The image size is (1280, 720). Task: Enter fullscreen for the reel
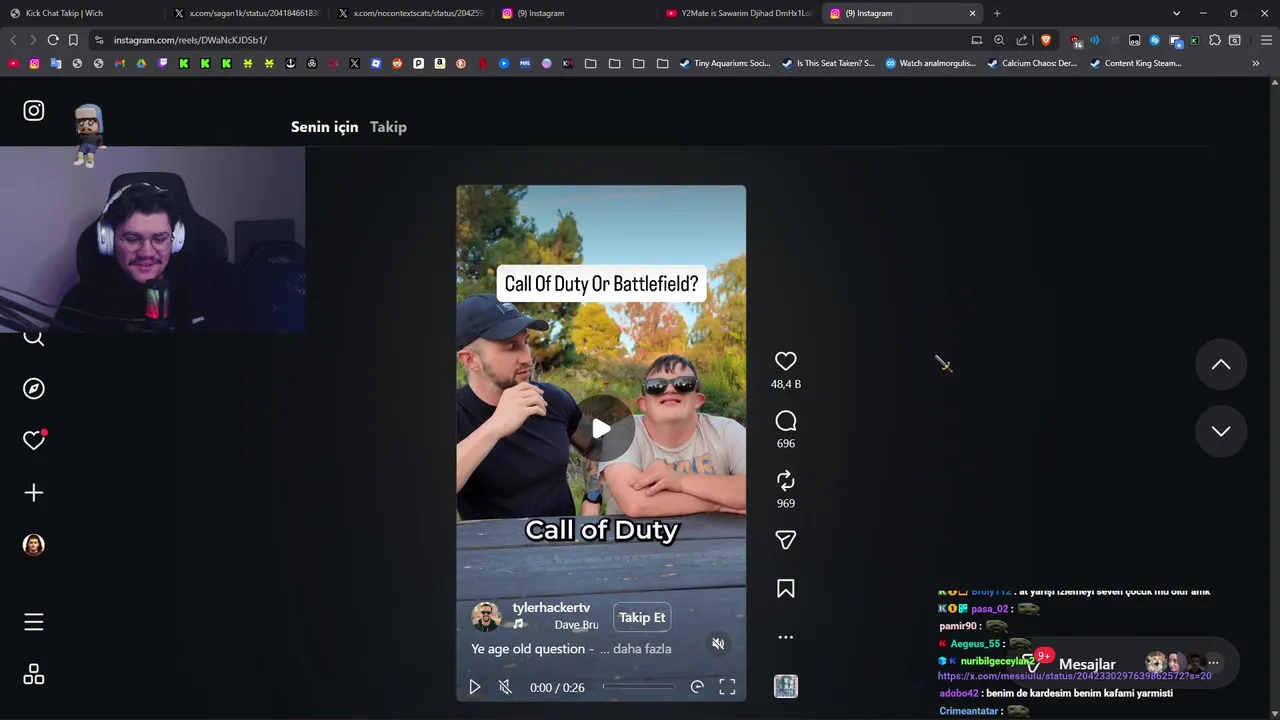(x=727, y=687)
